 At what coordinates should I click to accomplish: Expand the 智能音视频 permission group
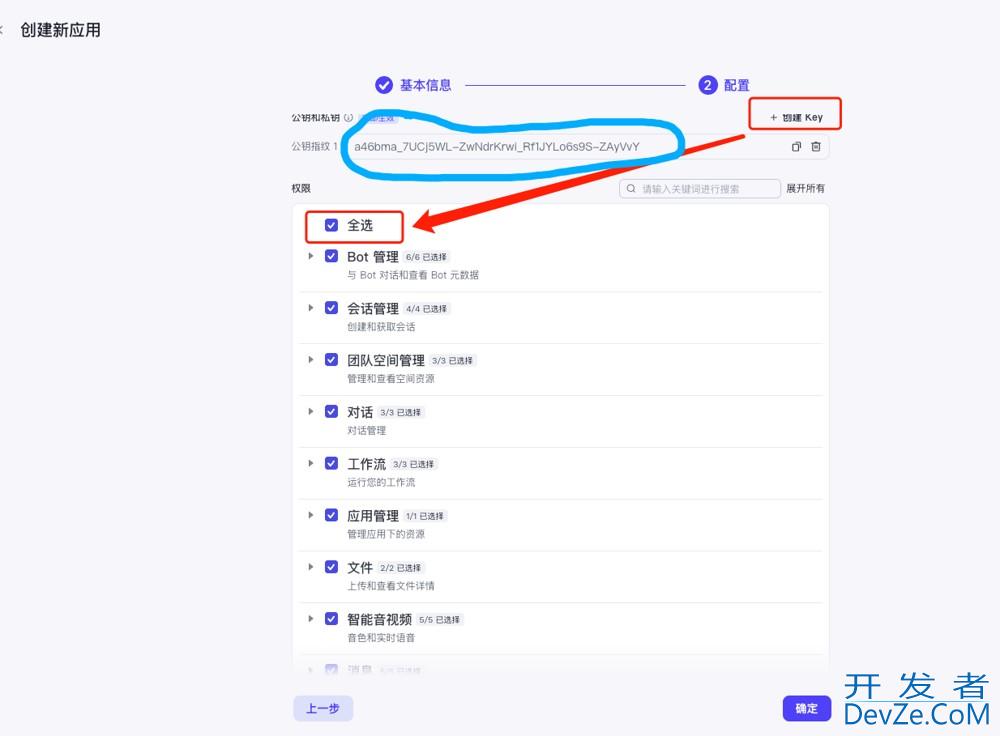311,619
